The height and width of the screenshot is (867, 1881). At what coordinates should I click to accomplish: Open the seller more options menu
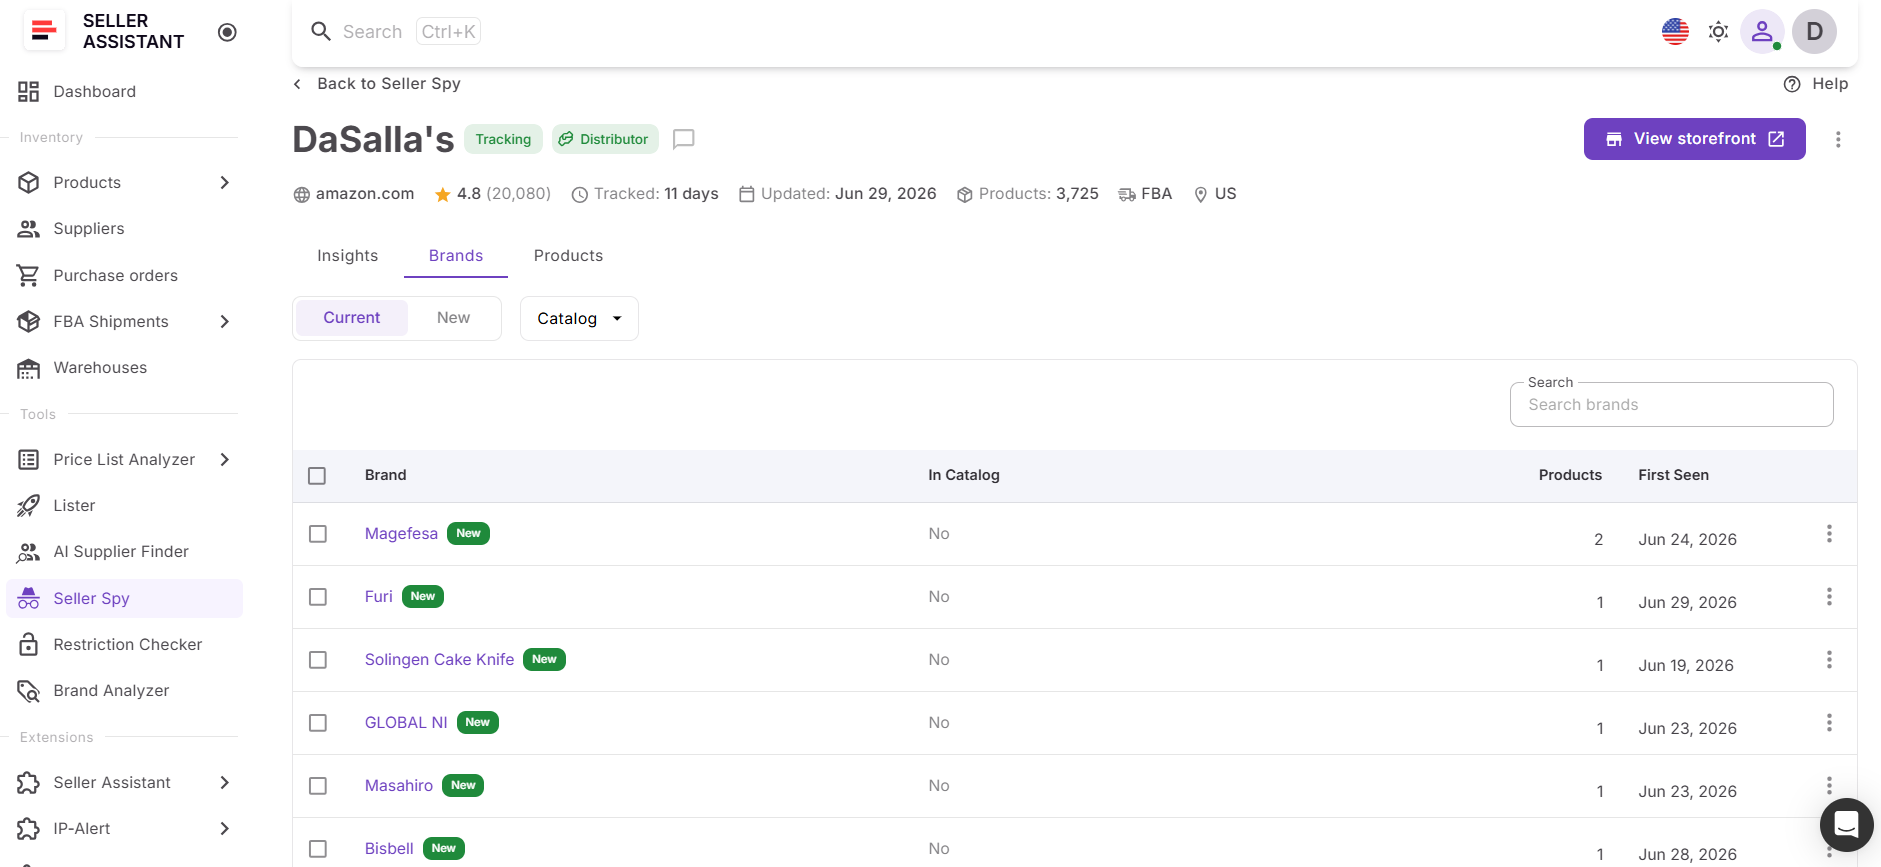pyautogui.click(x=1838, y=139)
